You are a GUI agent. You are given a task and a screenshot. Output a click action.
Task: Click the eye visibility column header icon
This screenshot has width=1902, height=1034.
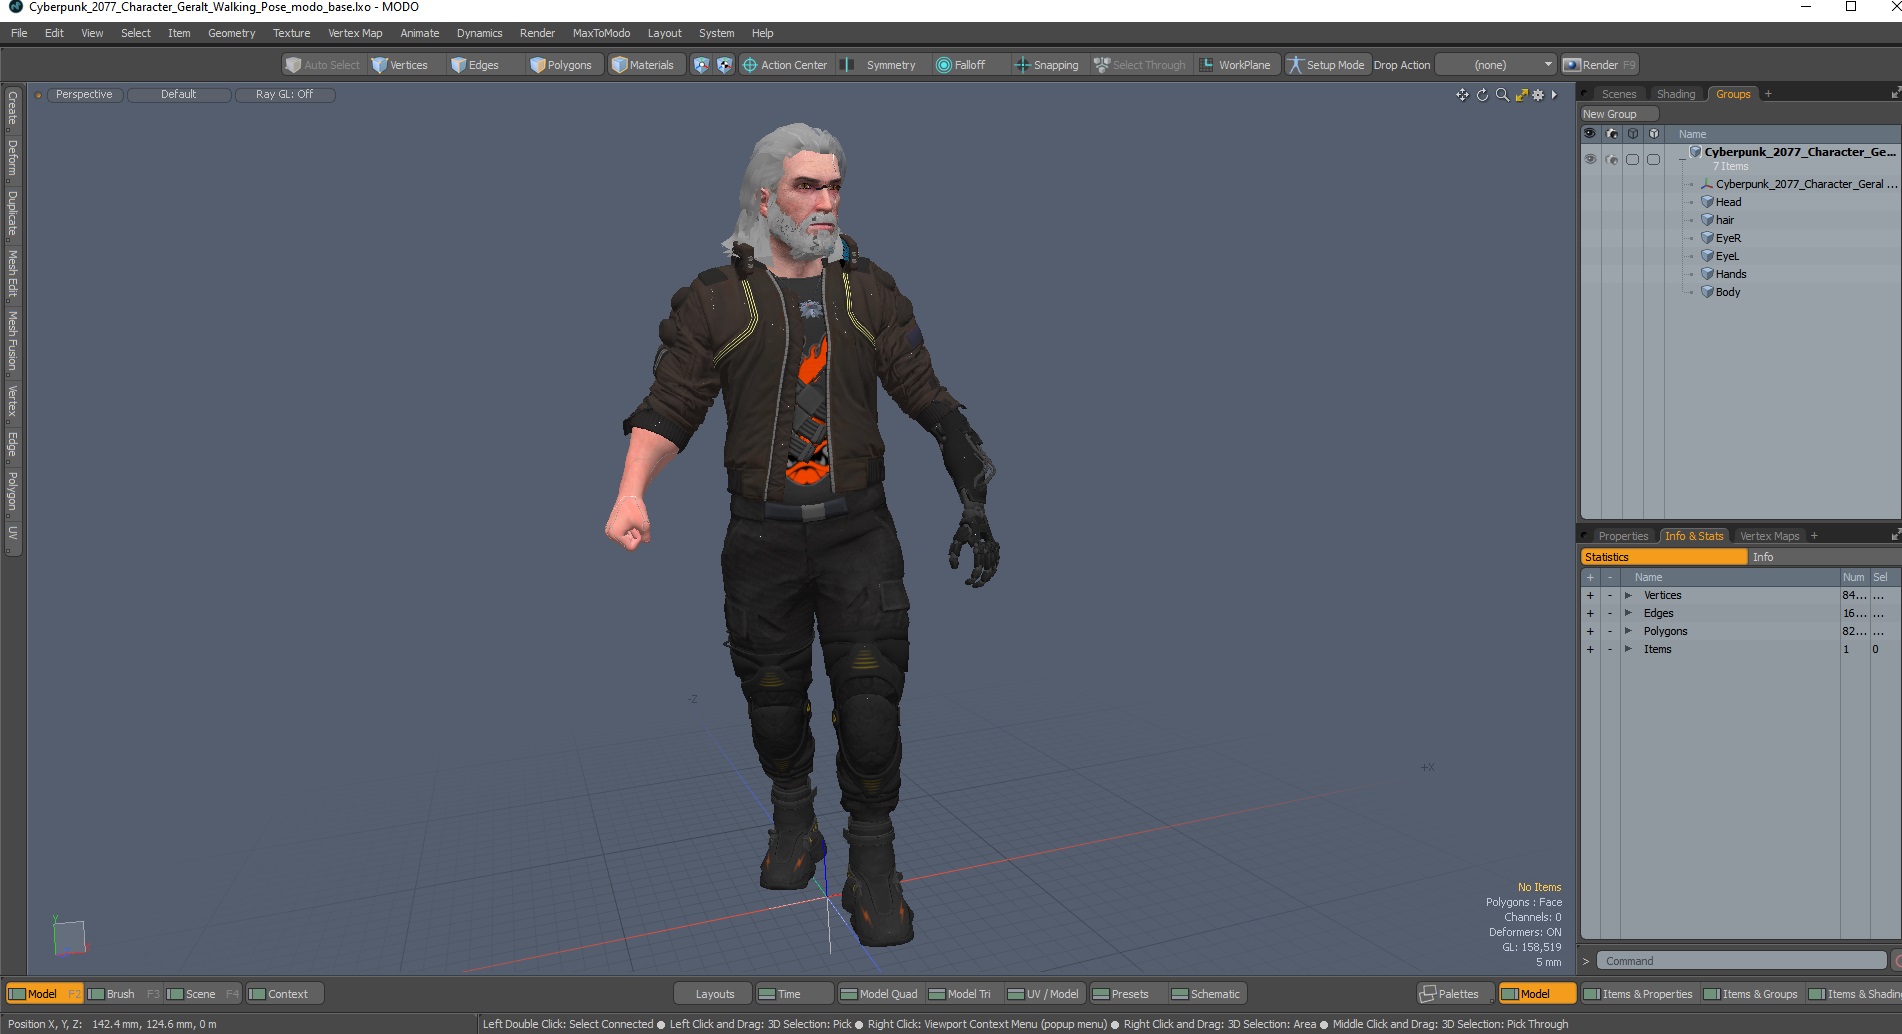(1590, 134)
